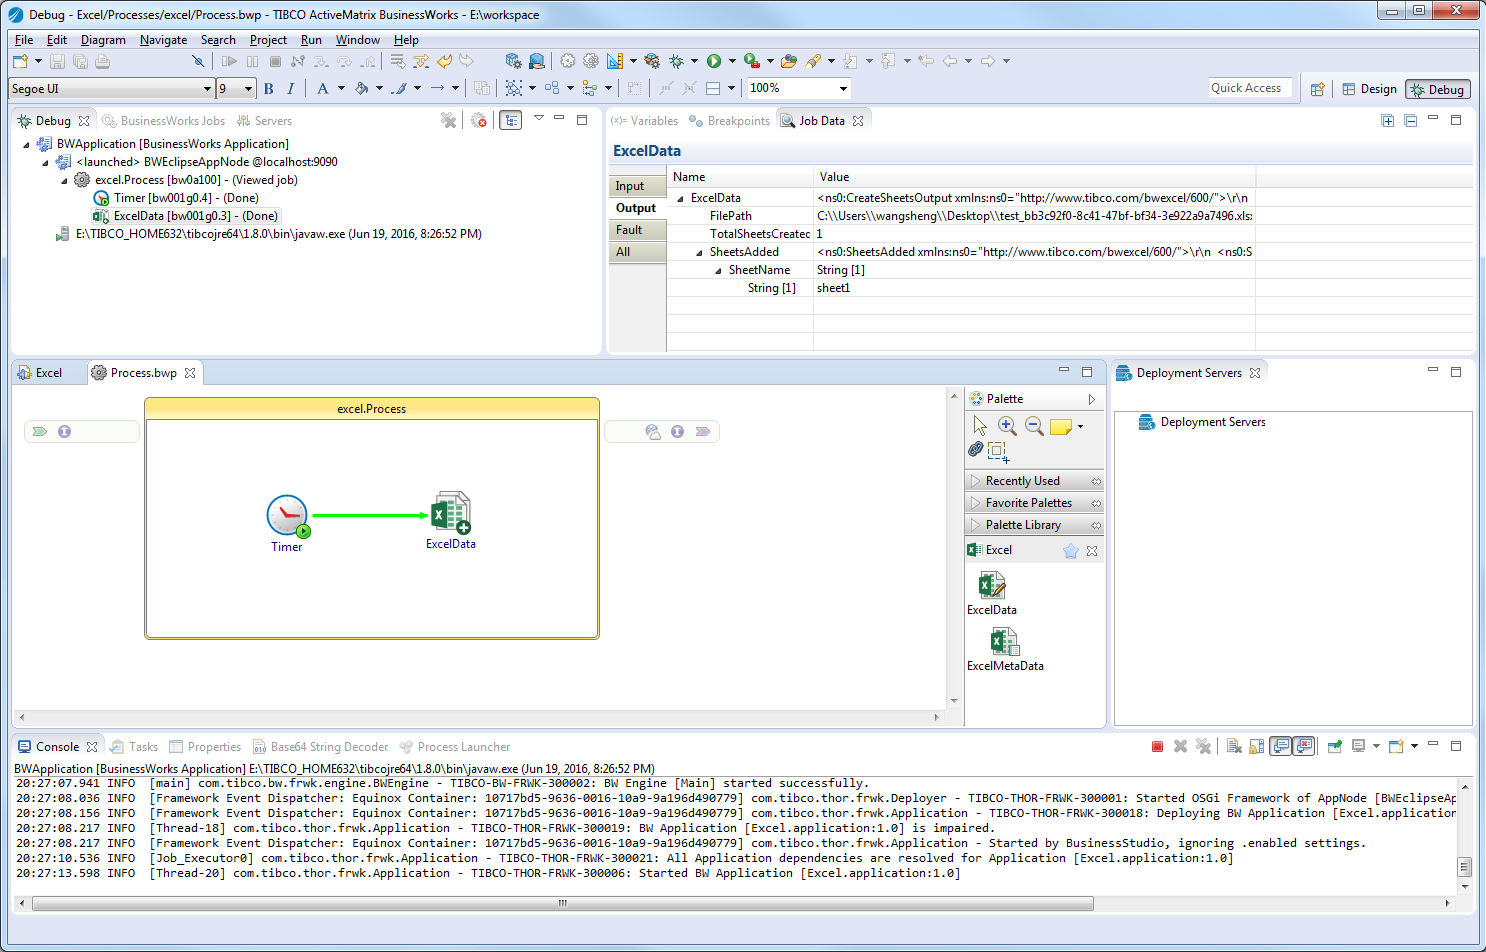Collapse the SheetsAdded row in Job Data
The width and height of the screenshot is (1486, 952).
tap(700, 252)
